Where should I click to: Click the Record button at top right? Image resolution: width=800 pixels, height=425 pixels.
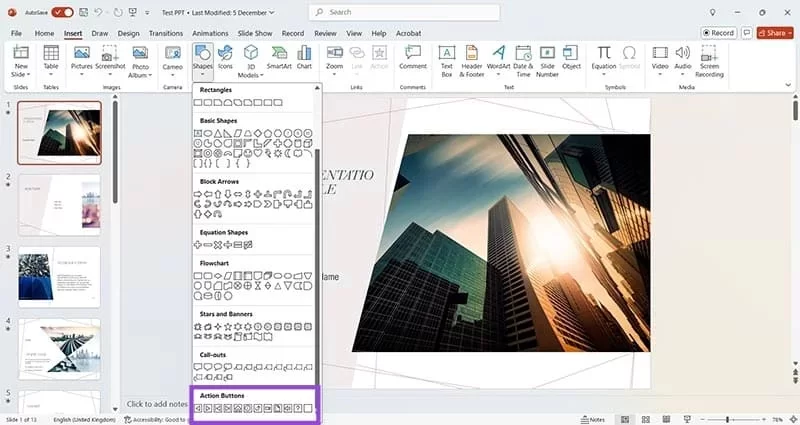pyautogui.click(x=718, y=32)
